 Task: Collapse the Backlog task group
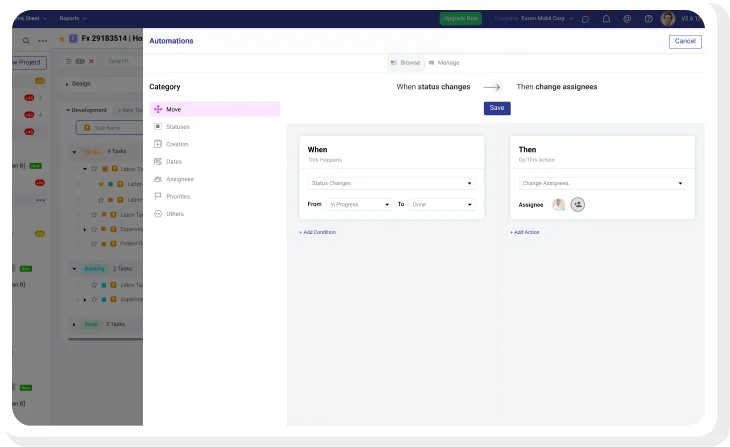pyautogui.click(x=74, y=269)
